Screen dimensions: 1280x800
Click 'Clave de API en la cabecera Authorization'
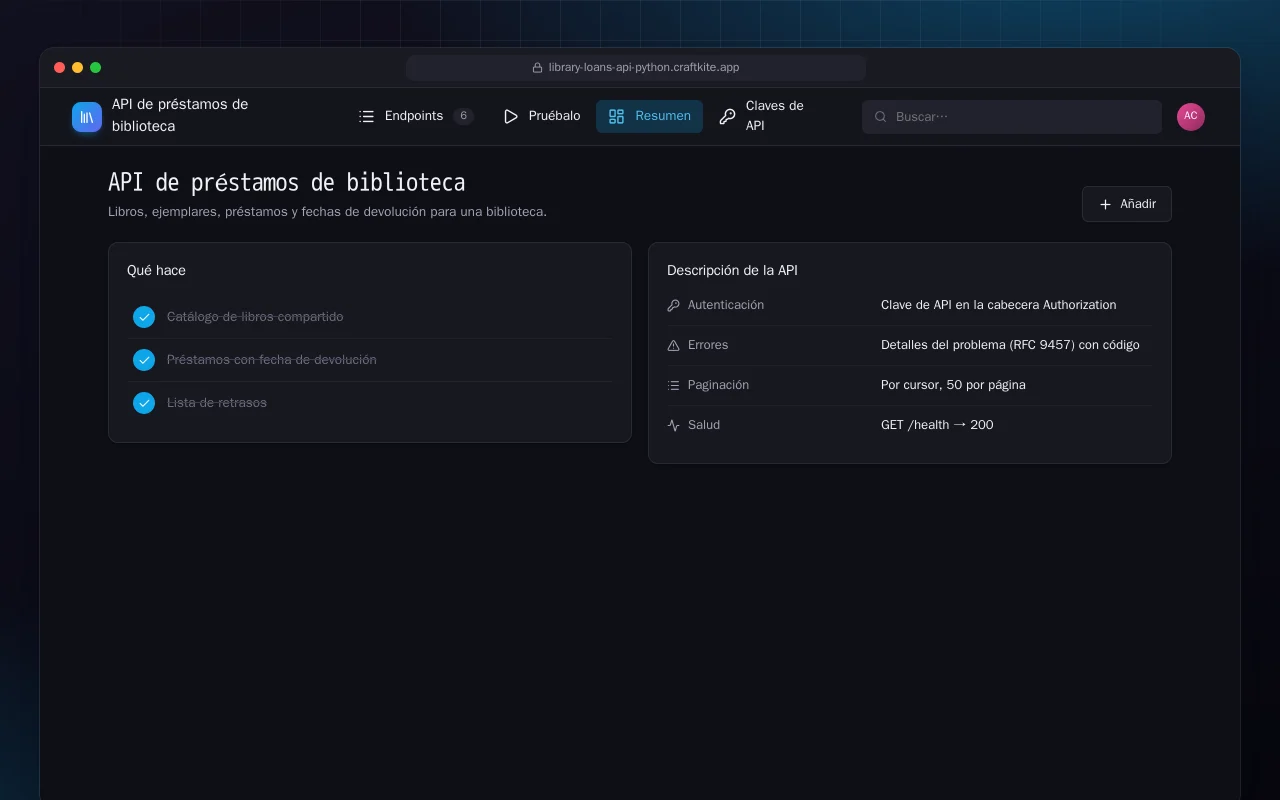[x=999, y=305]
